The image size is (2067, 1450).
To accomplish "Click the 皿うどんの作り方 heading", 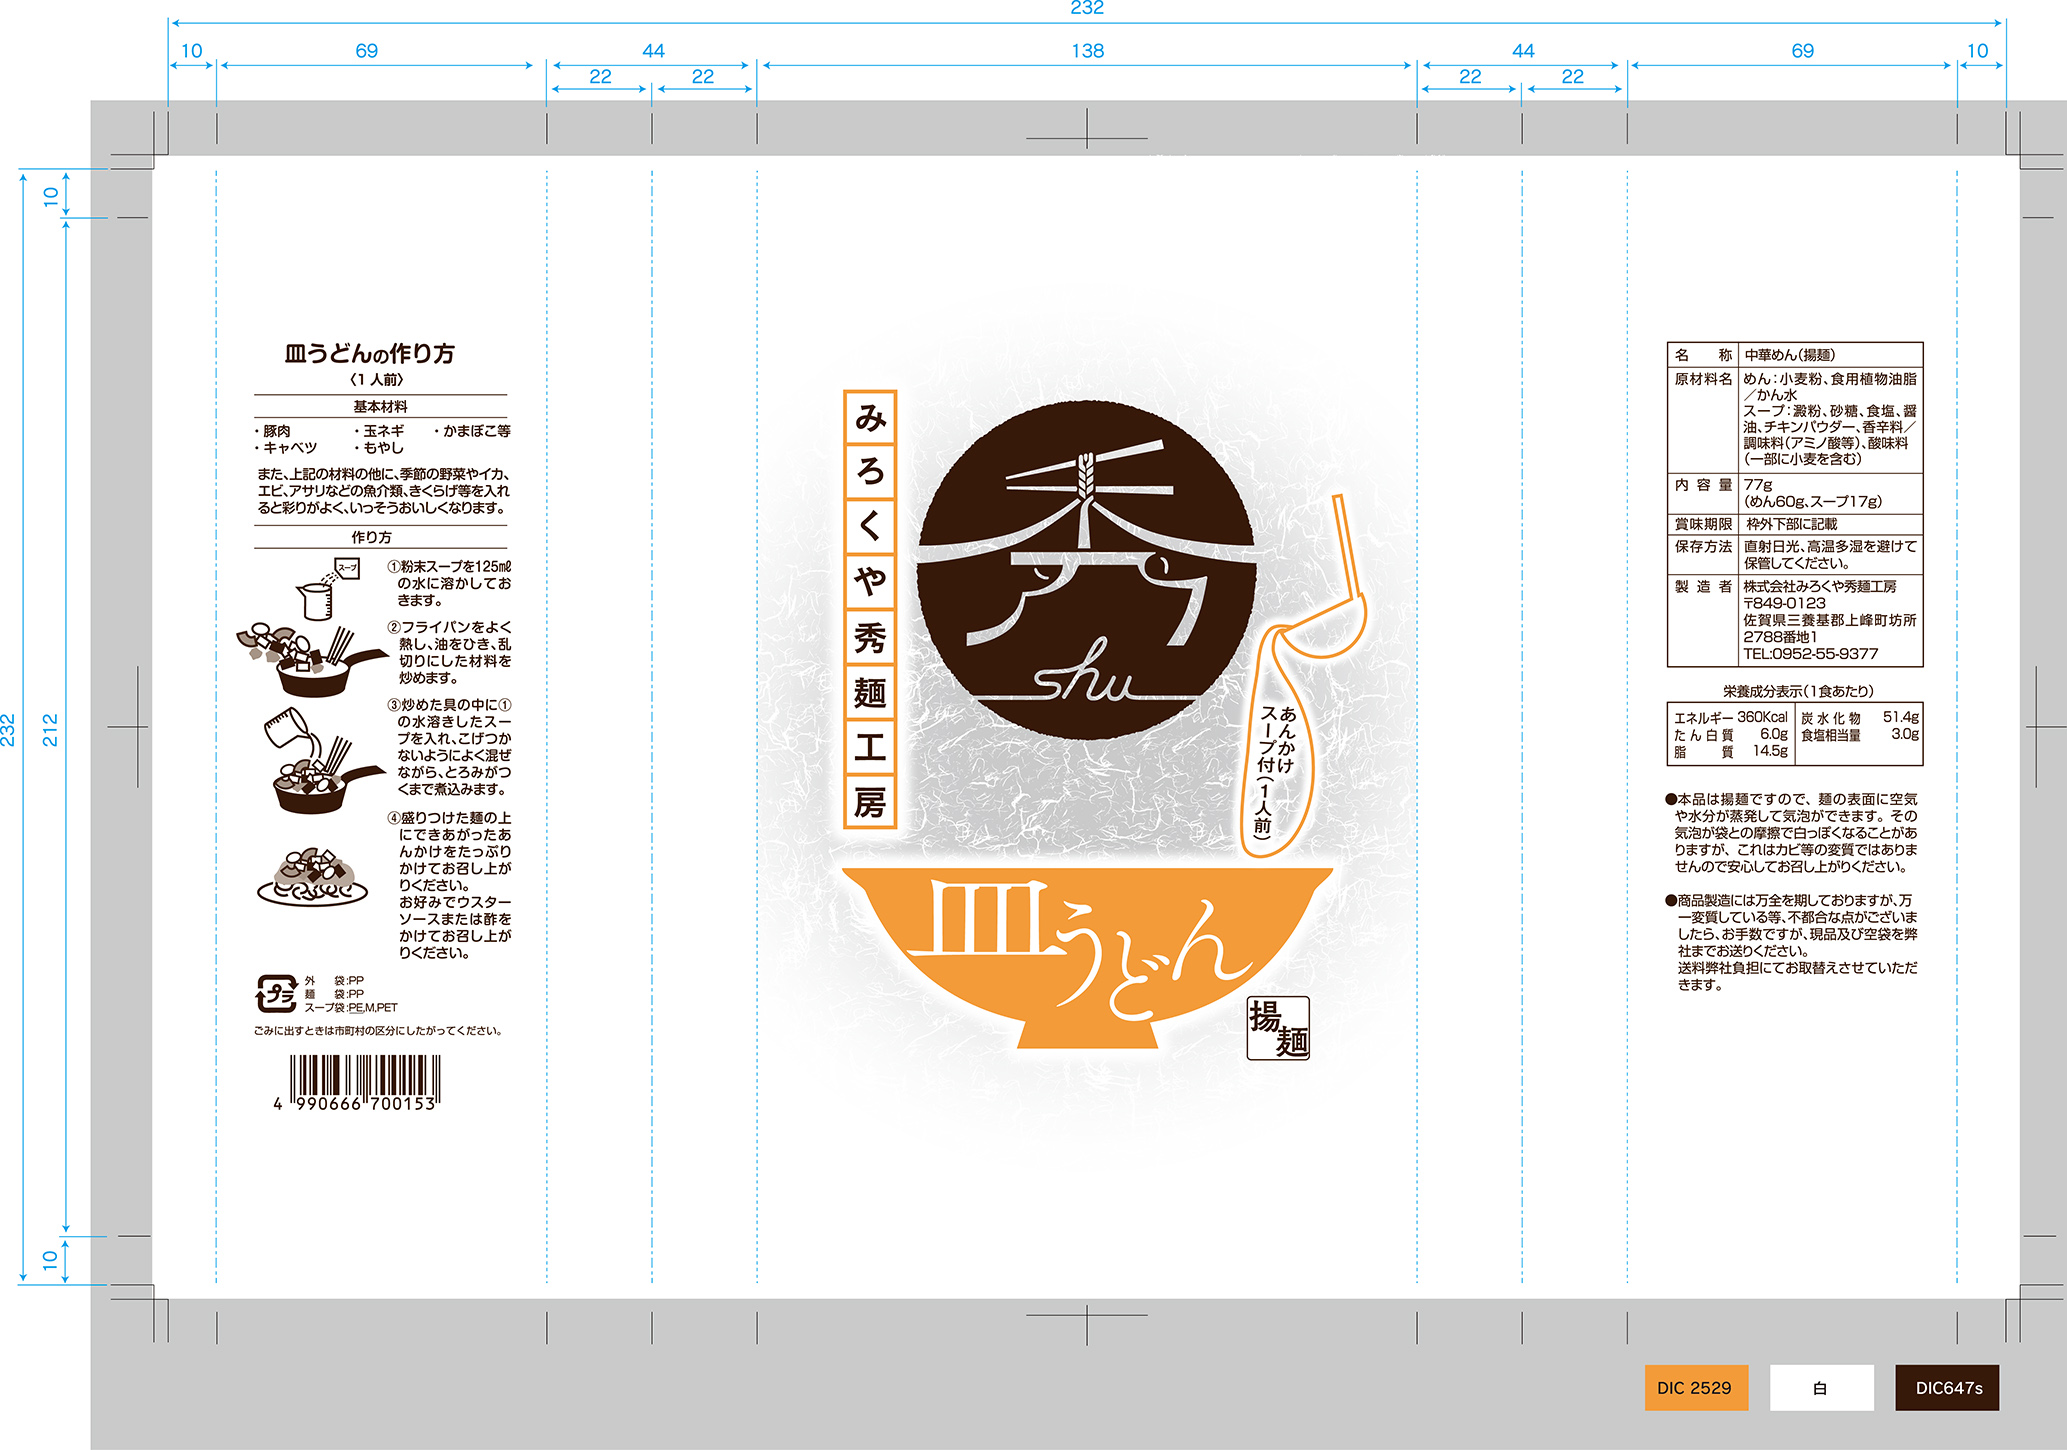I will tap(370, 353).
